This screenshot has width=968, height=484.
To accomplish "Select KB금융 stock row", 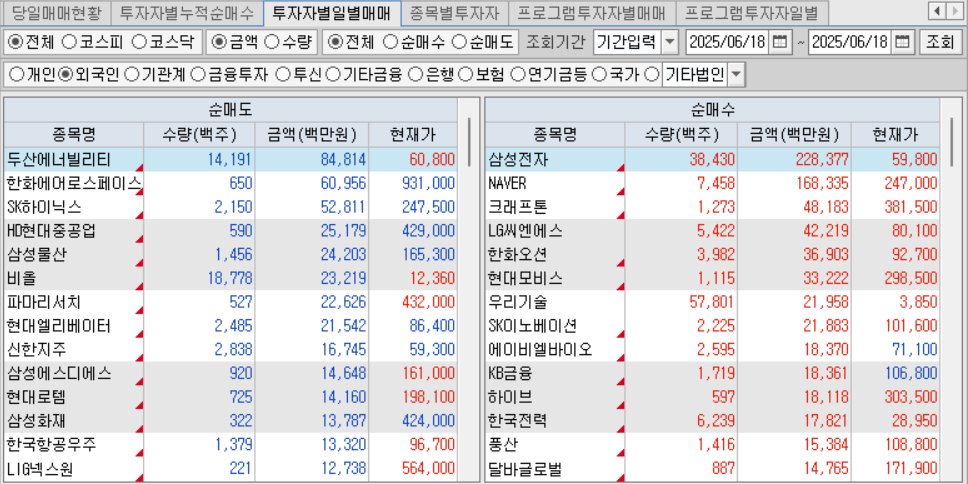I will tap(713, 373).
